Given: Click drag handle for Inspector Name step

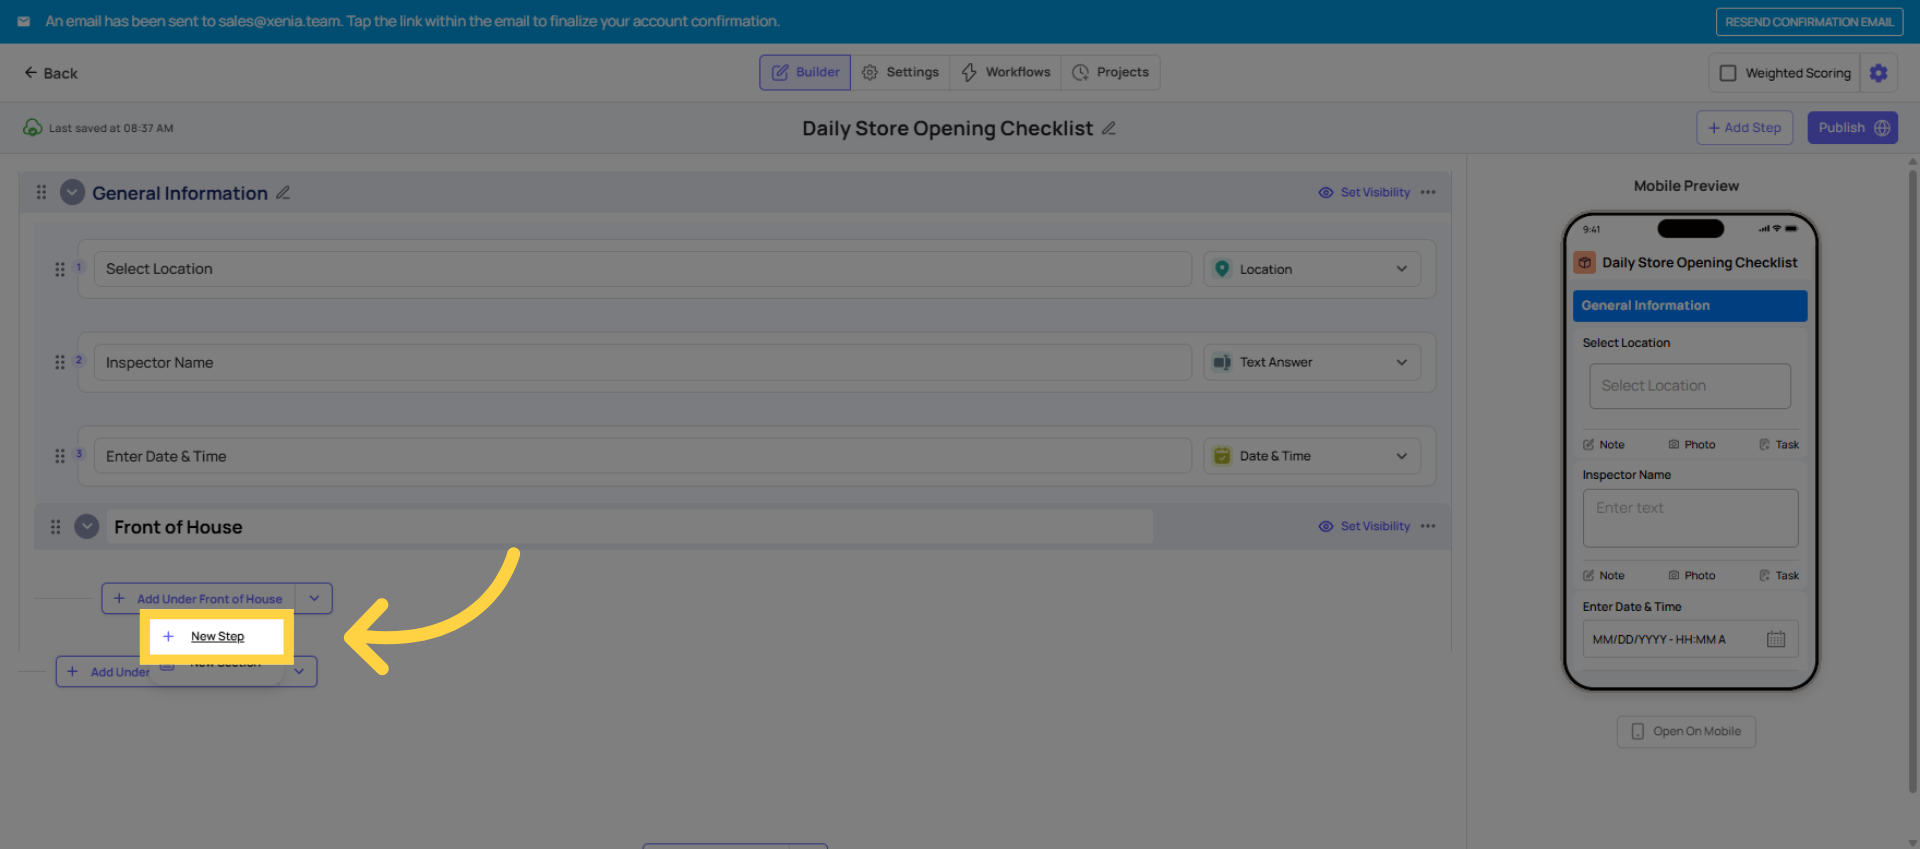Looking at the screenshot, I should click(x=60, y=362).
